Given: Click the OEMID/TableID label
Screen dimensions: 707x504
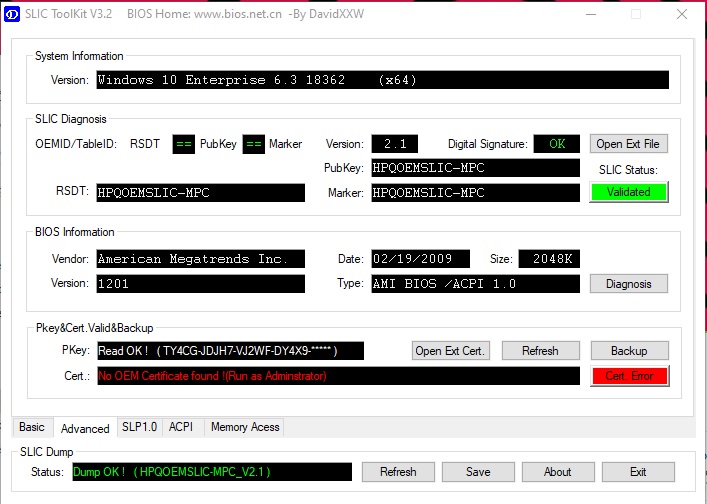Looking at the screenshot, I should point(76,144).
